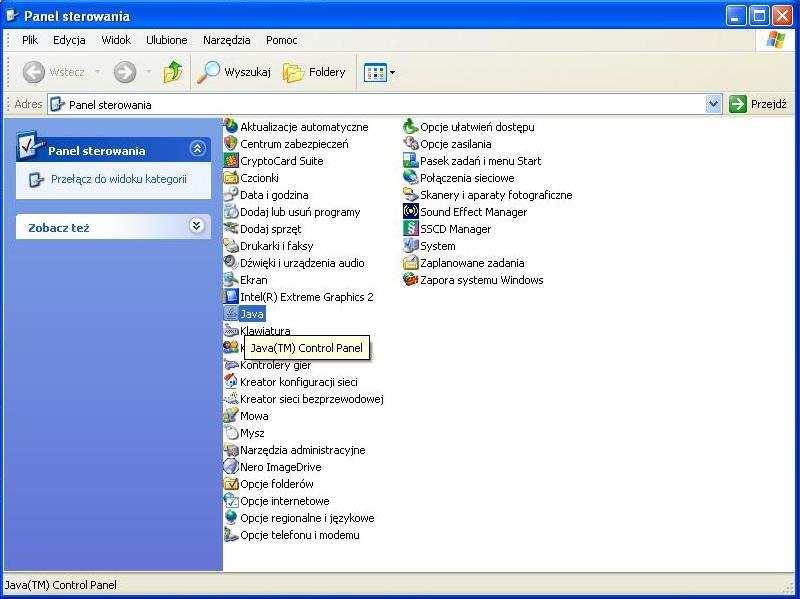The image size is (800, 599).
Task: Click Przełącz do widoku kategorii link
Action: [x=119, y=179]
